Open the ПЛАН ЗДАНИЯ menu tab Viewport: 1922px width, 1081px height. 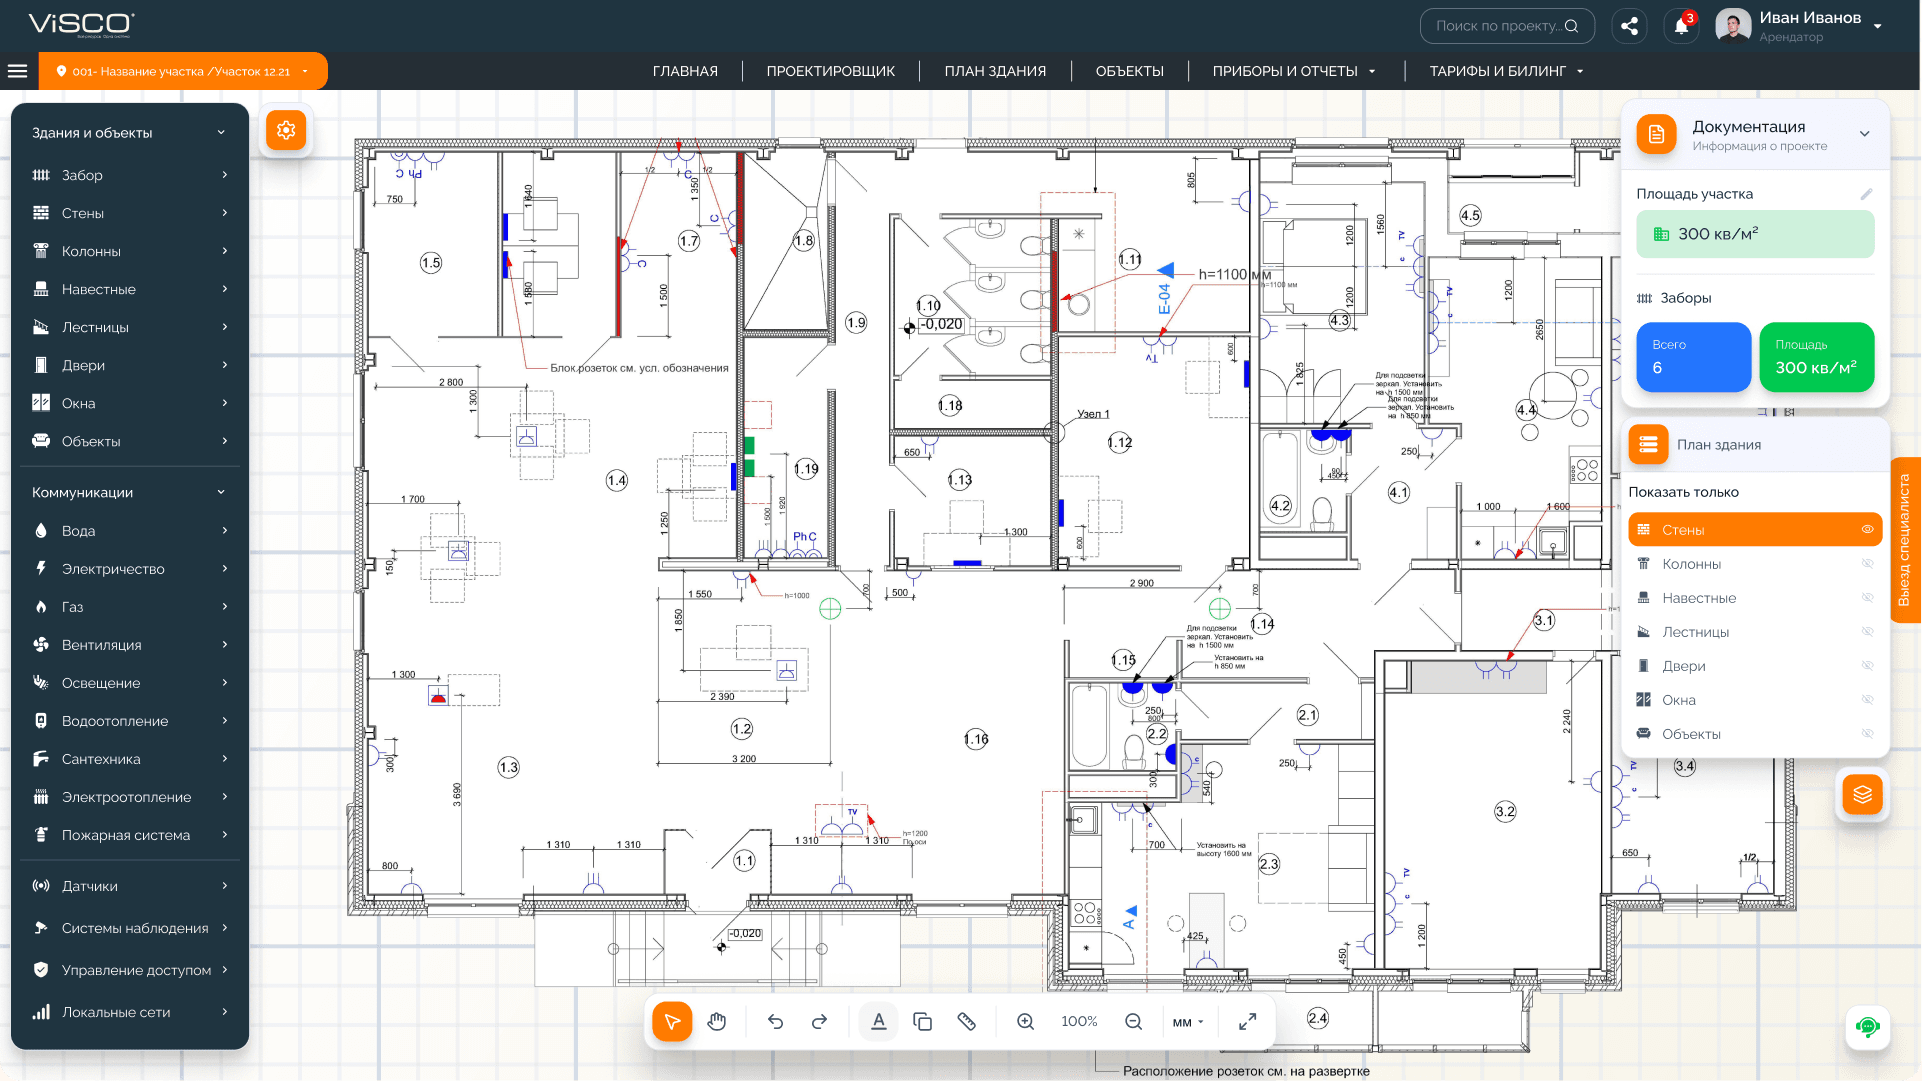[x=995, y=71]
